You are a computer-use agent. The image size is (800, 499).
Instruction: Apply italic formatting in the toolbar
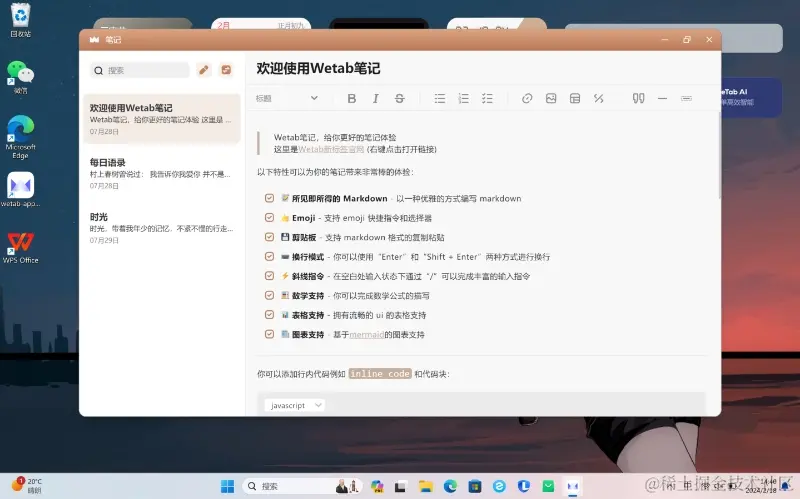[x=376, y=98]
